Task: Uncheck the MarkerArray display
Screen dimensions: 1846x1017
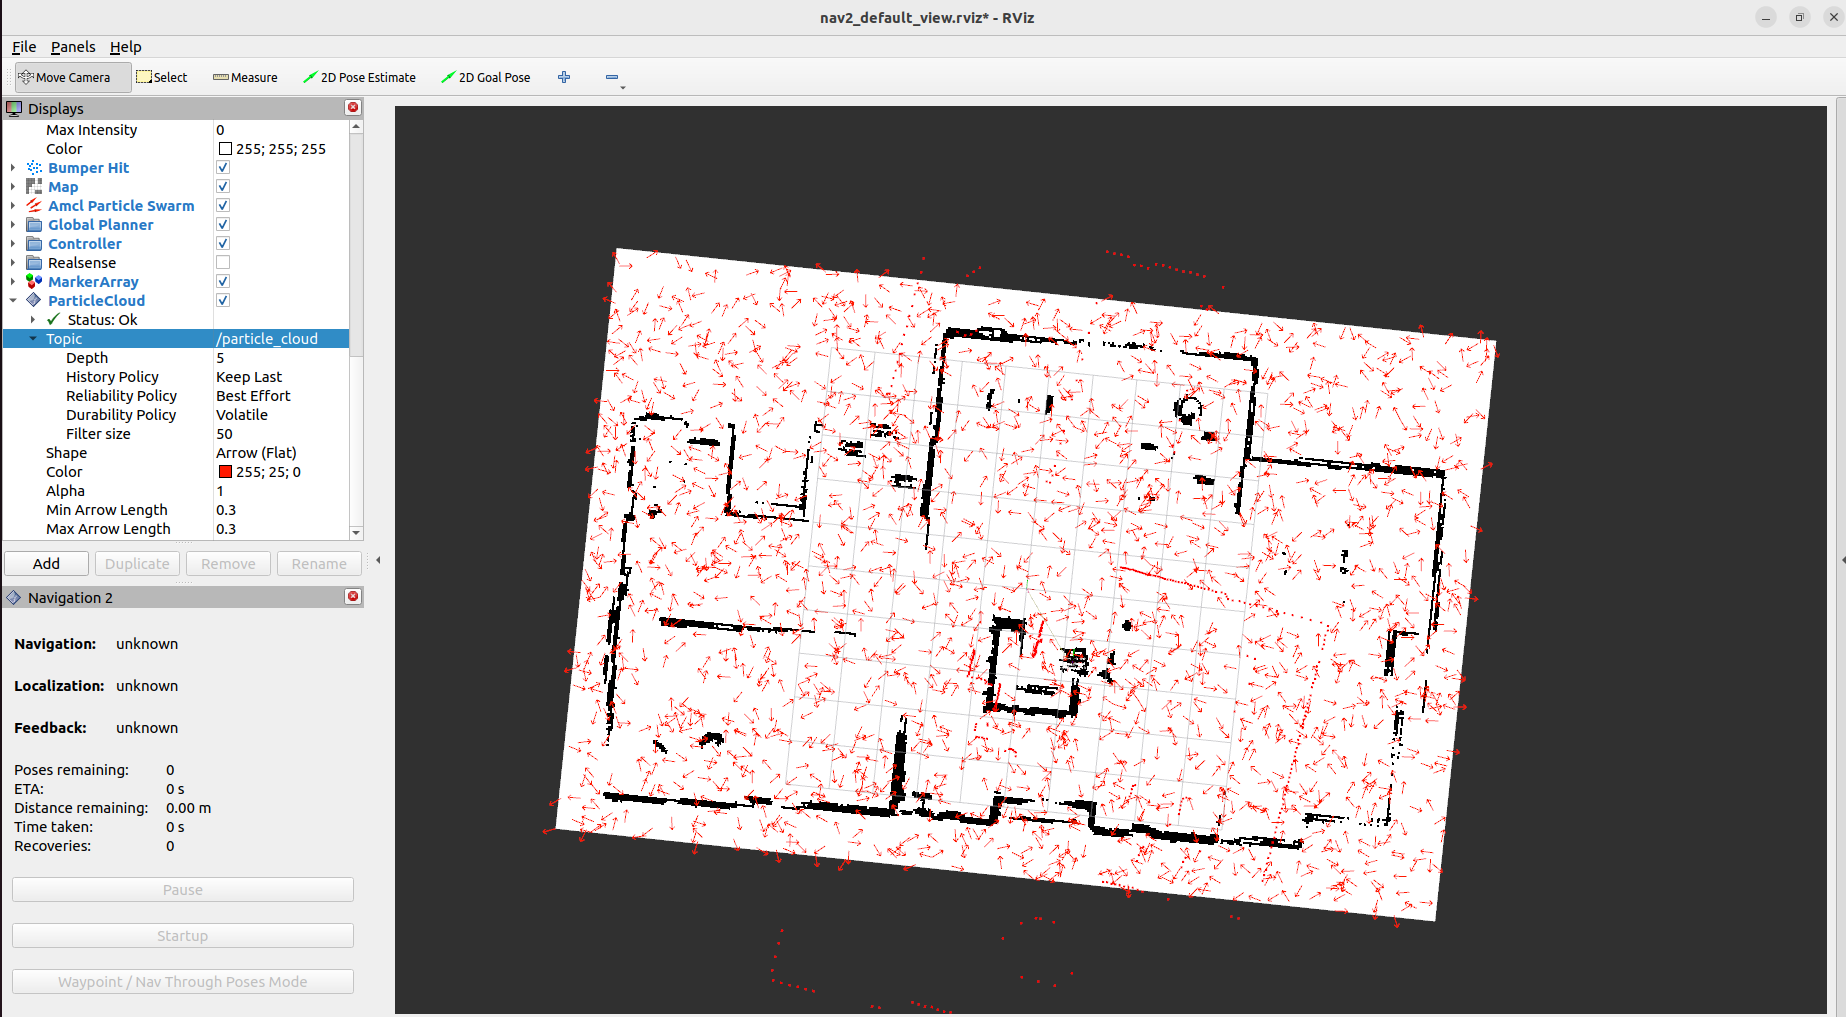Action: click(x=222, y=281)
